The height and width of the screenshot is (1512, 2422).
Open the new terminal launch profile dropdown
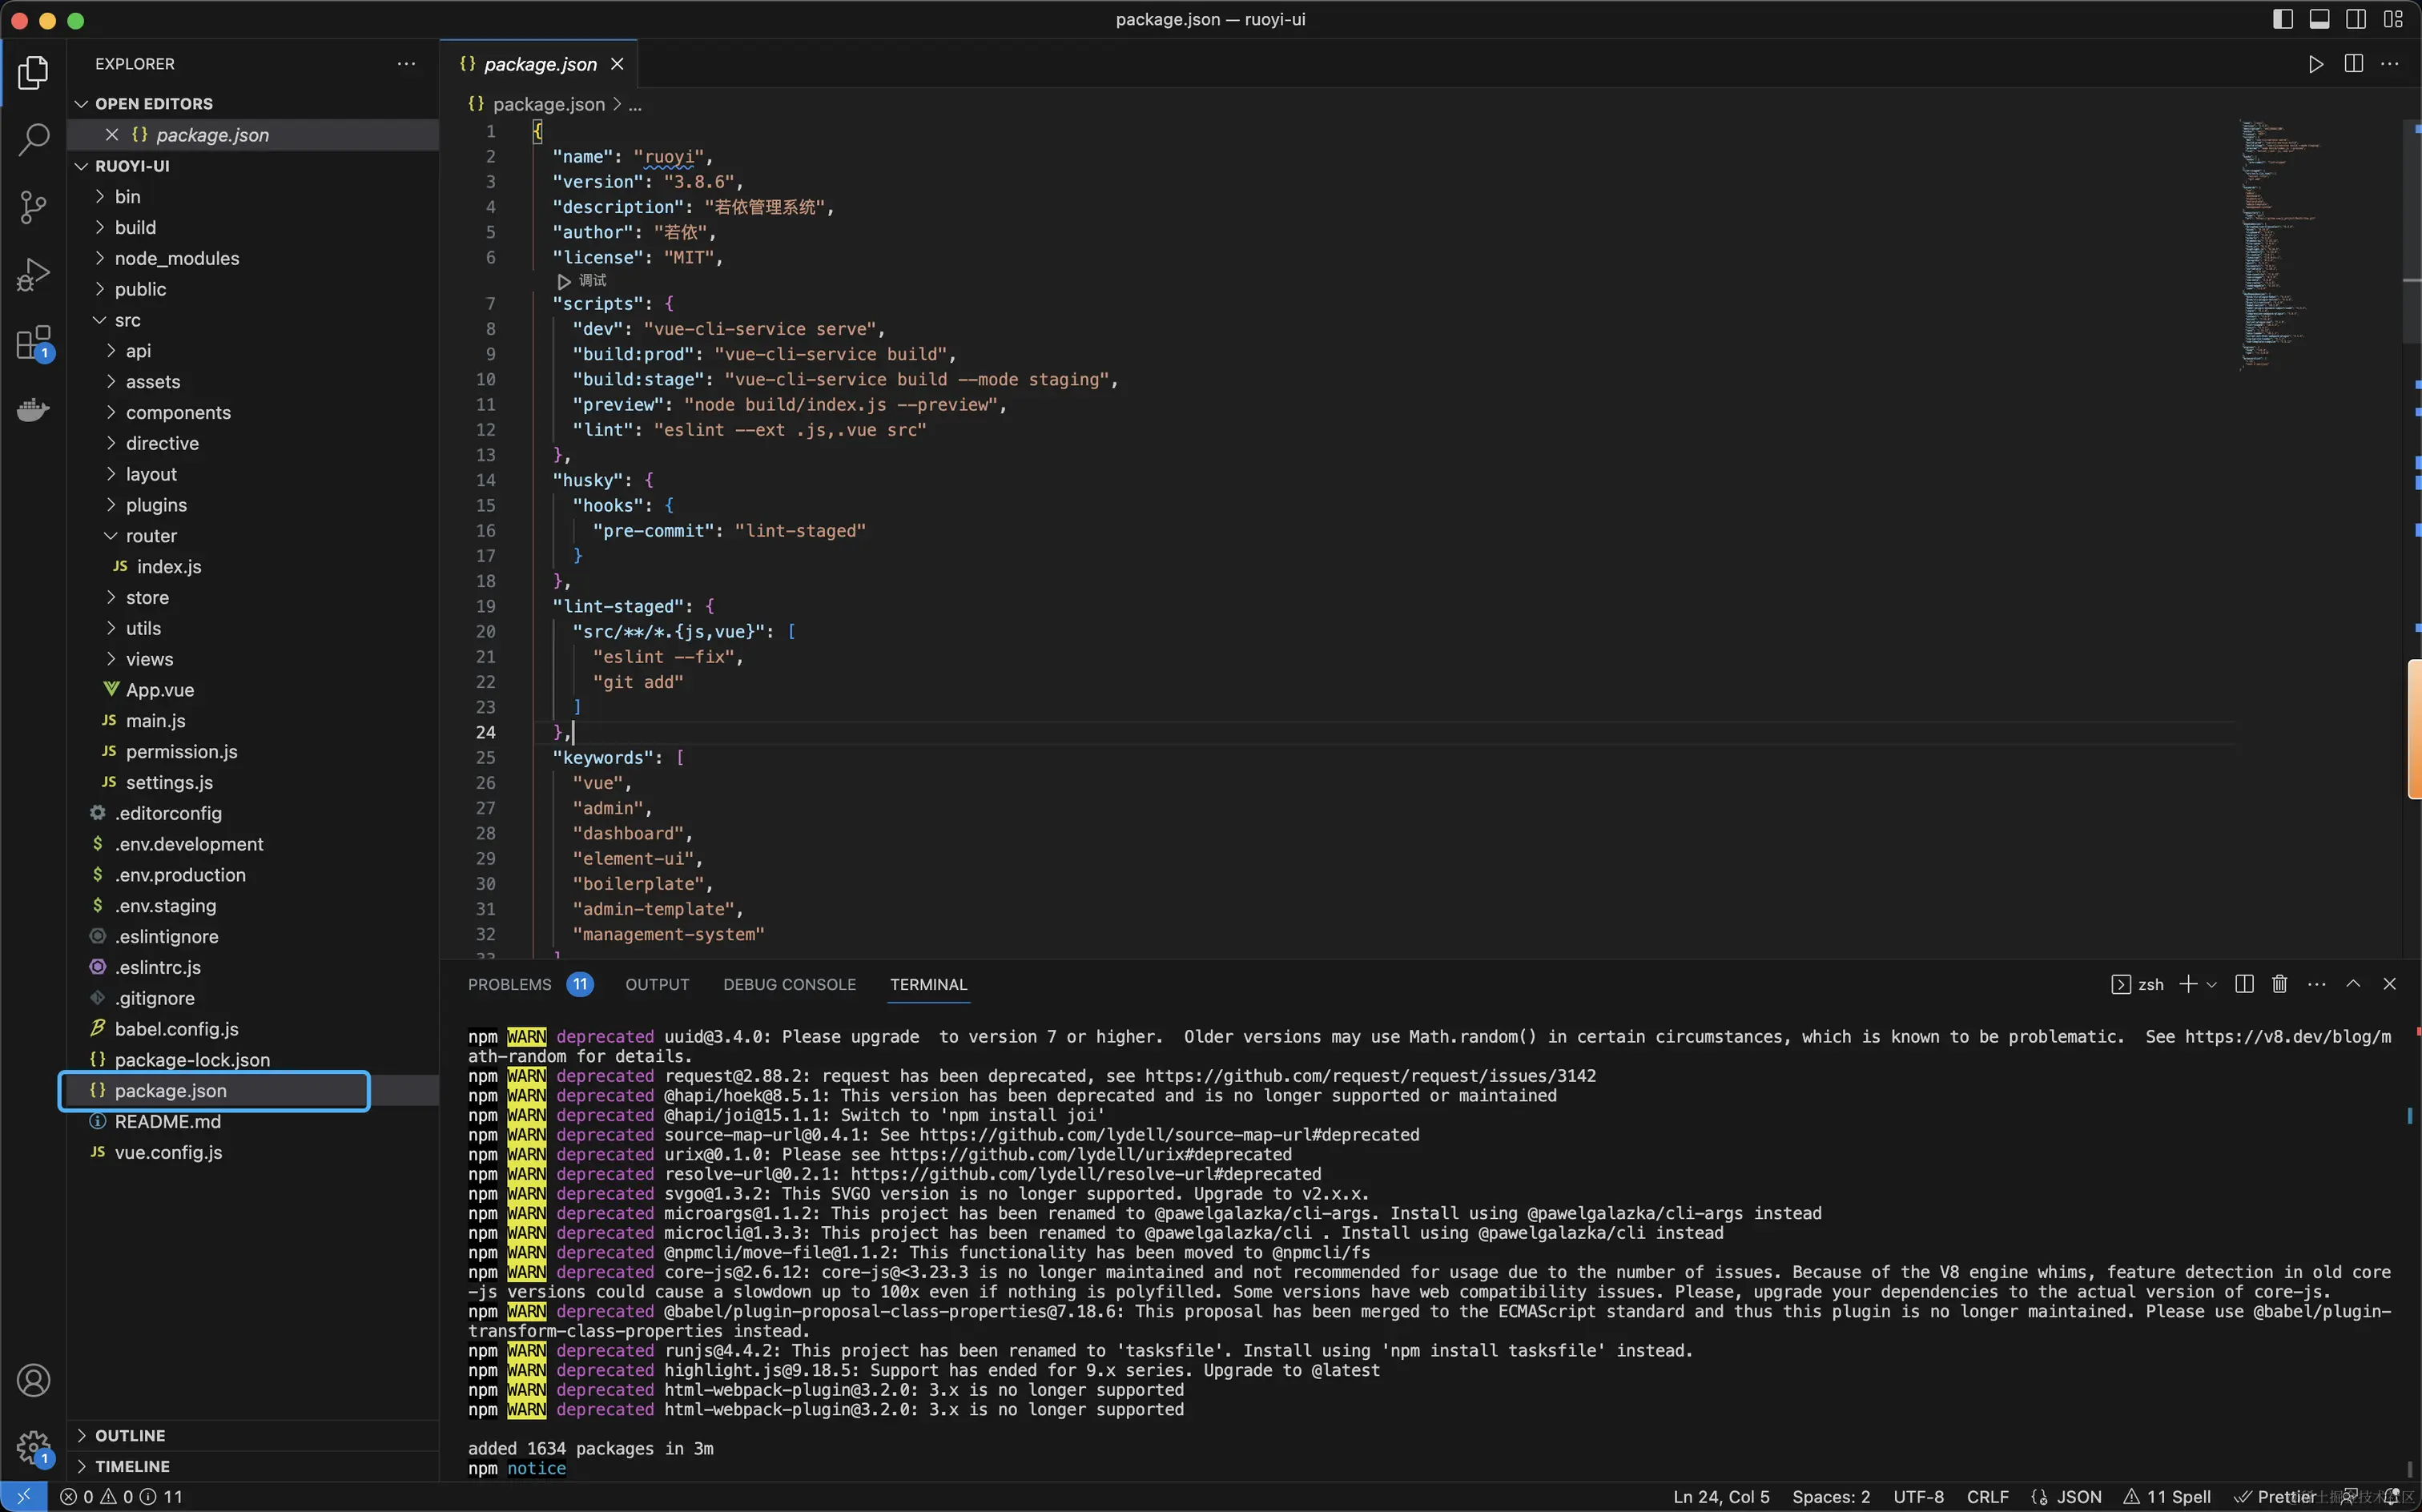coord(2212,985)
